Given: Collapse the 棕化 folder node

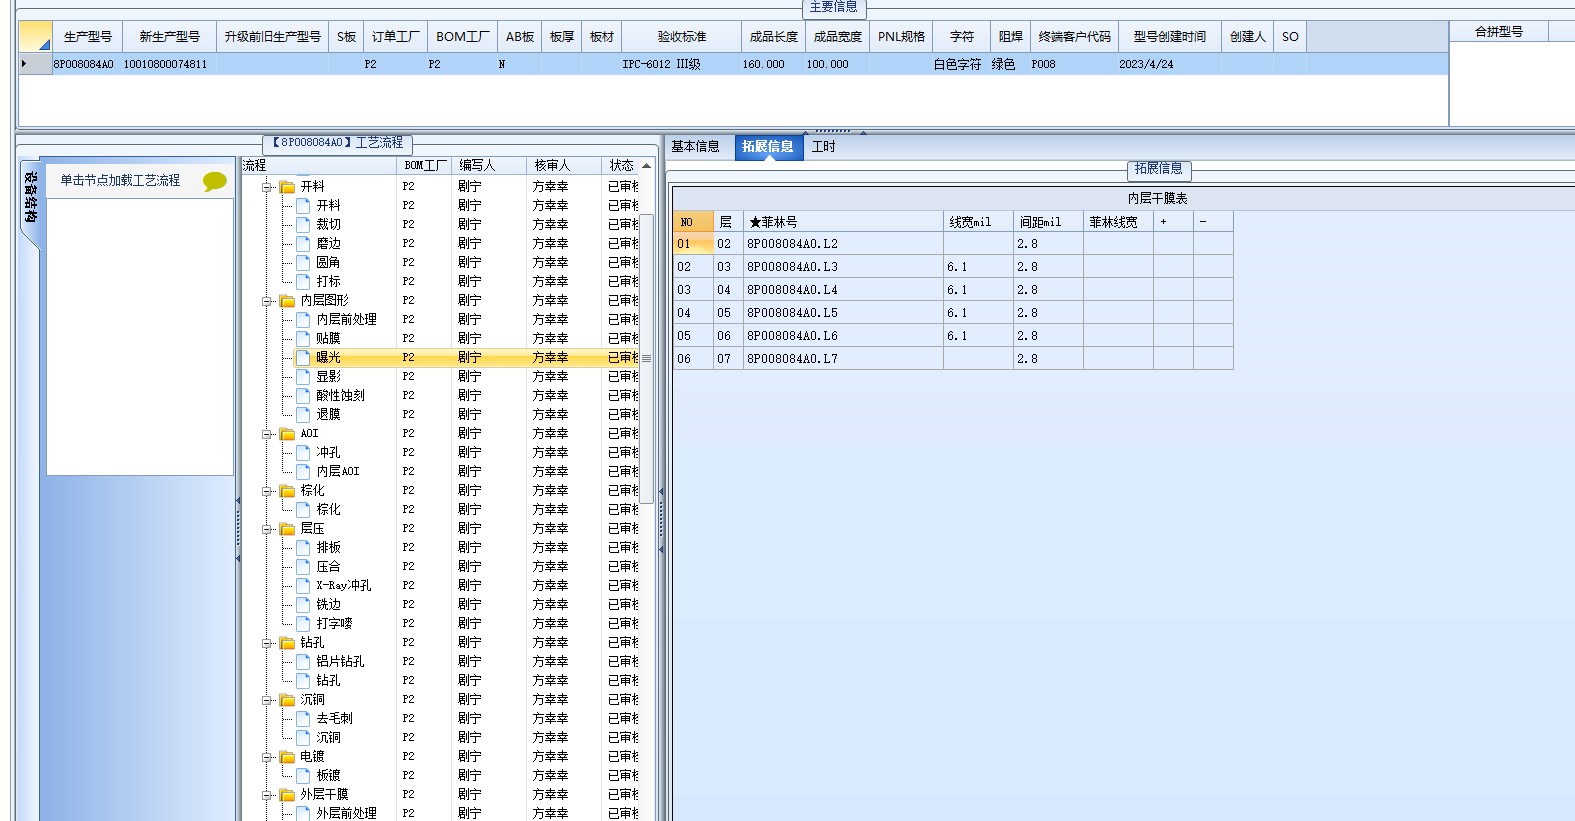Looking at the screenshot, I should tap(267, 491).
